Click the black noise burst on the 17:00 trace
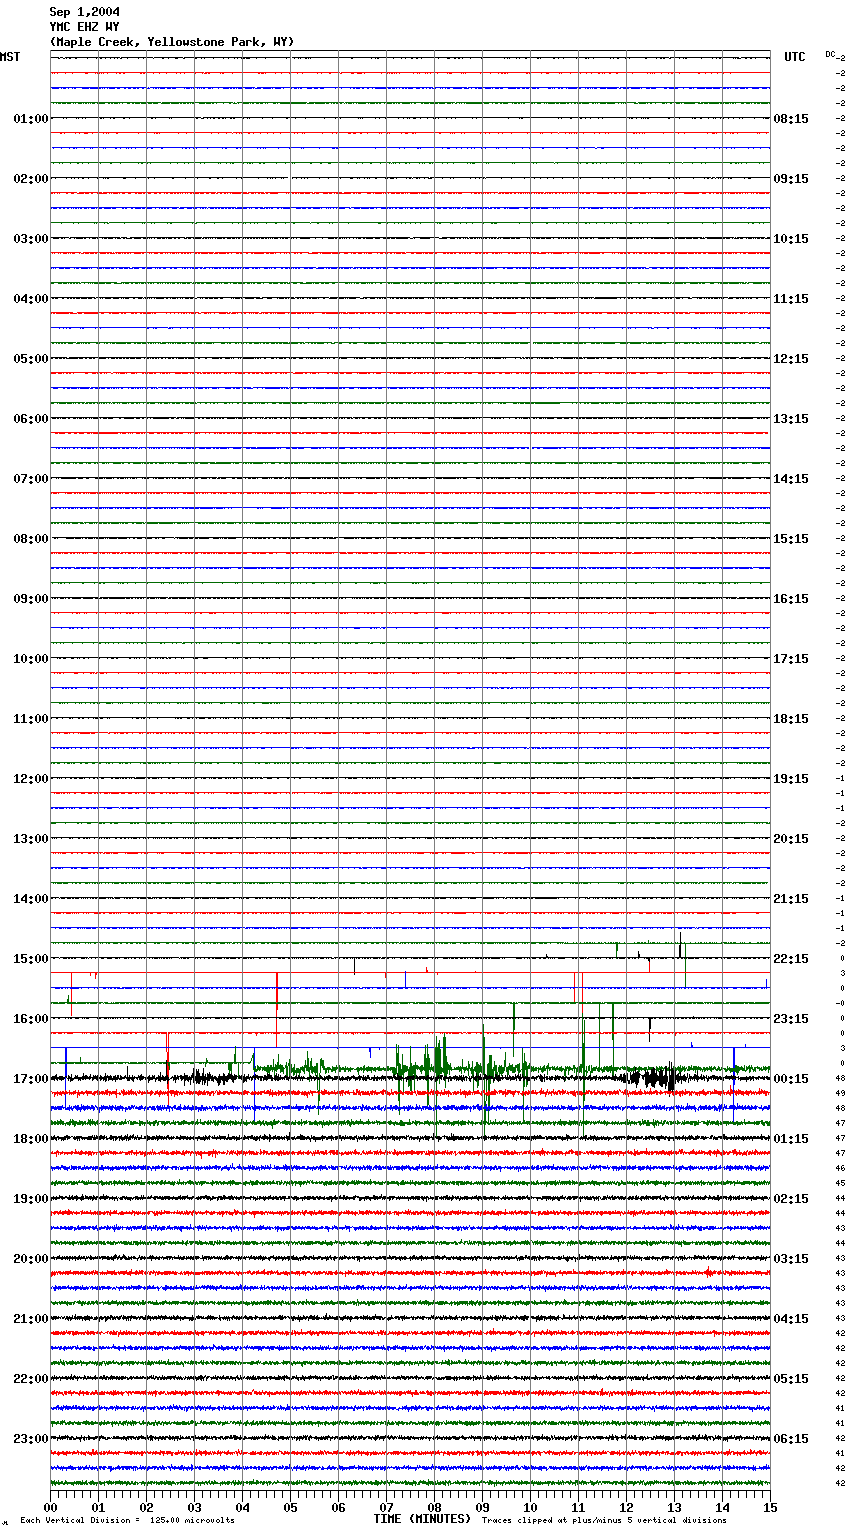Viewport: 850px width, 1534px height. (x=650, y=1078)
